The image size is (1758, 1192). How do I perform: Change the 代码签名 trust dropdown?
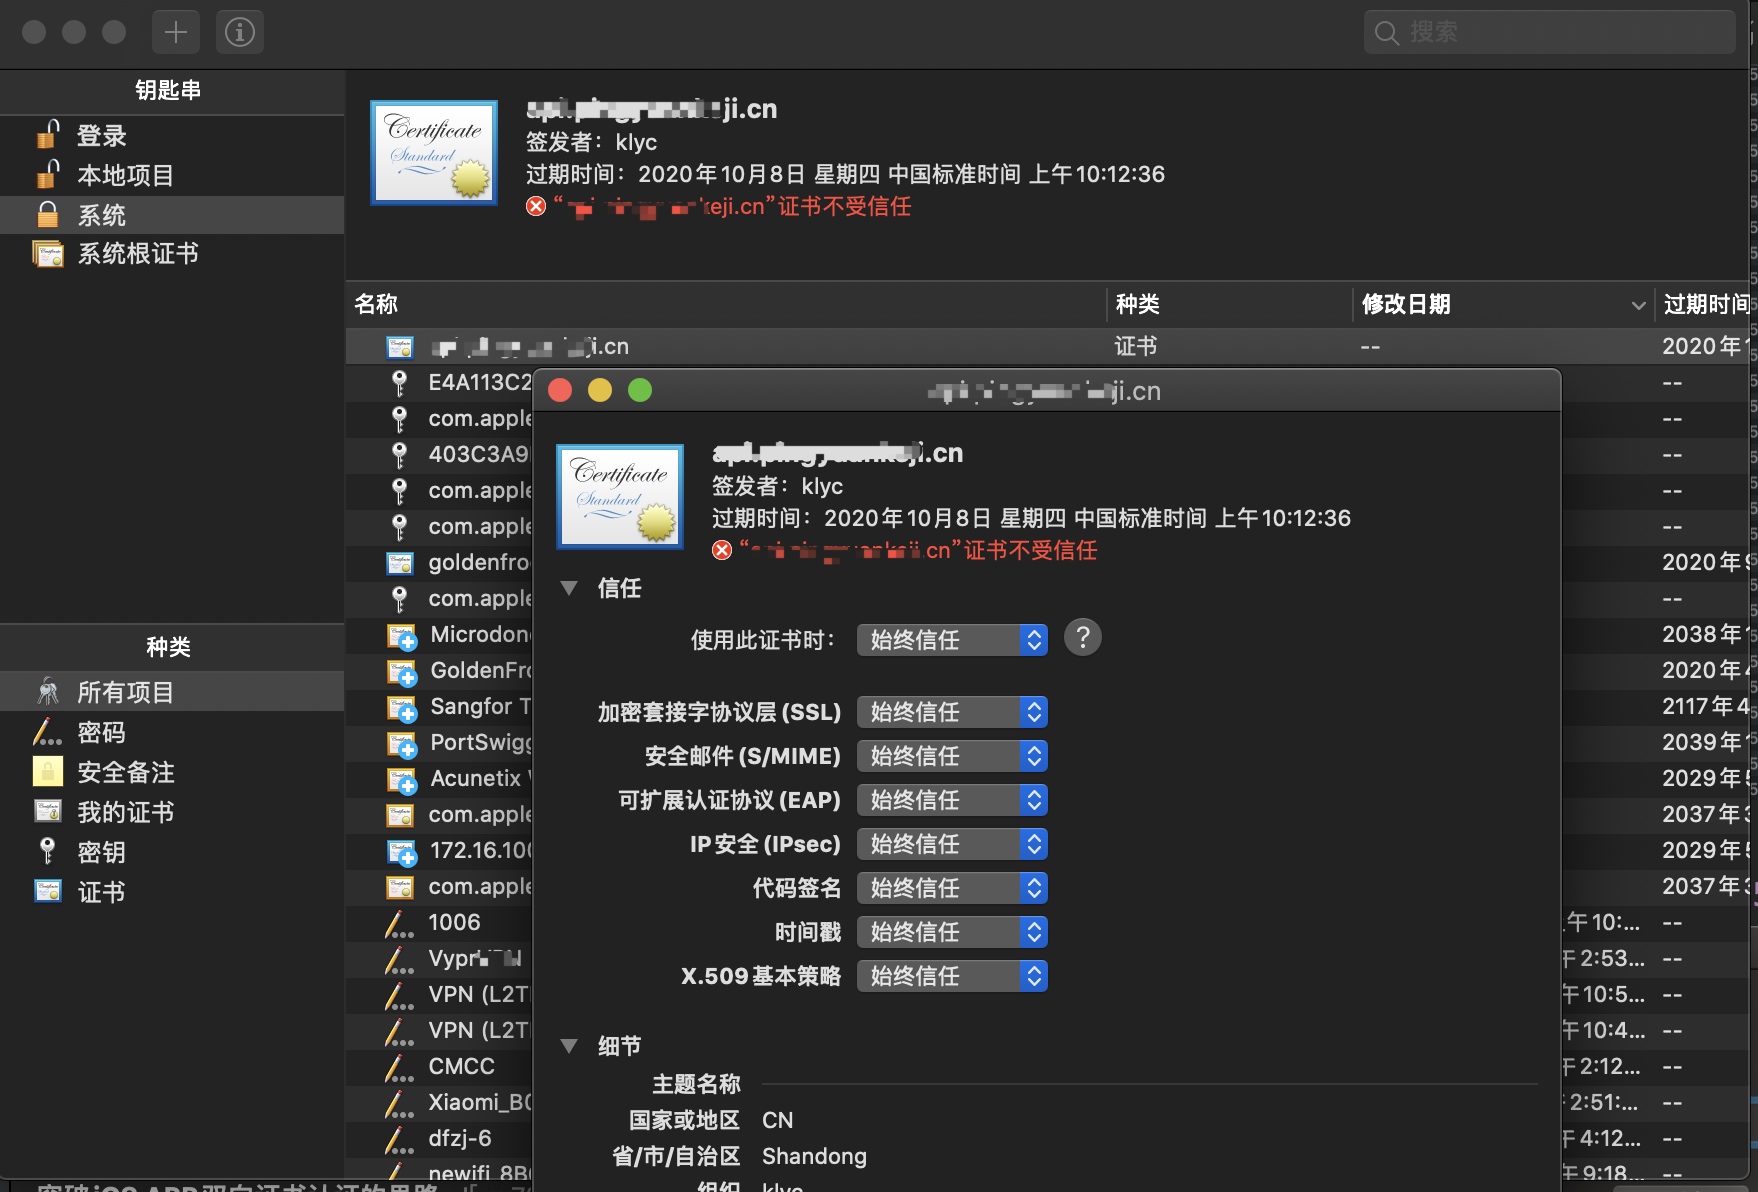952,888
